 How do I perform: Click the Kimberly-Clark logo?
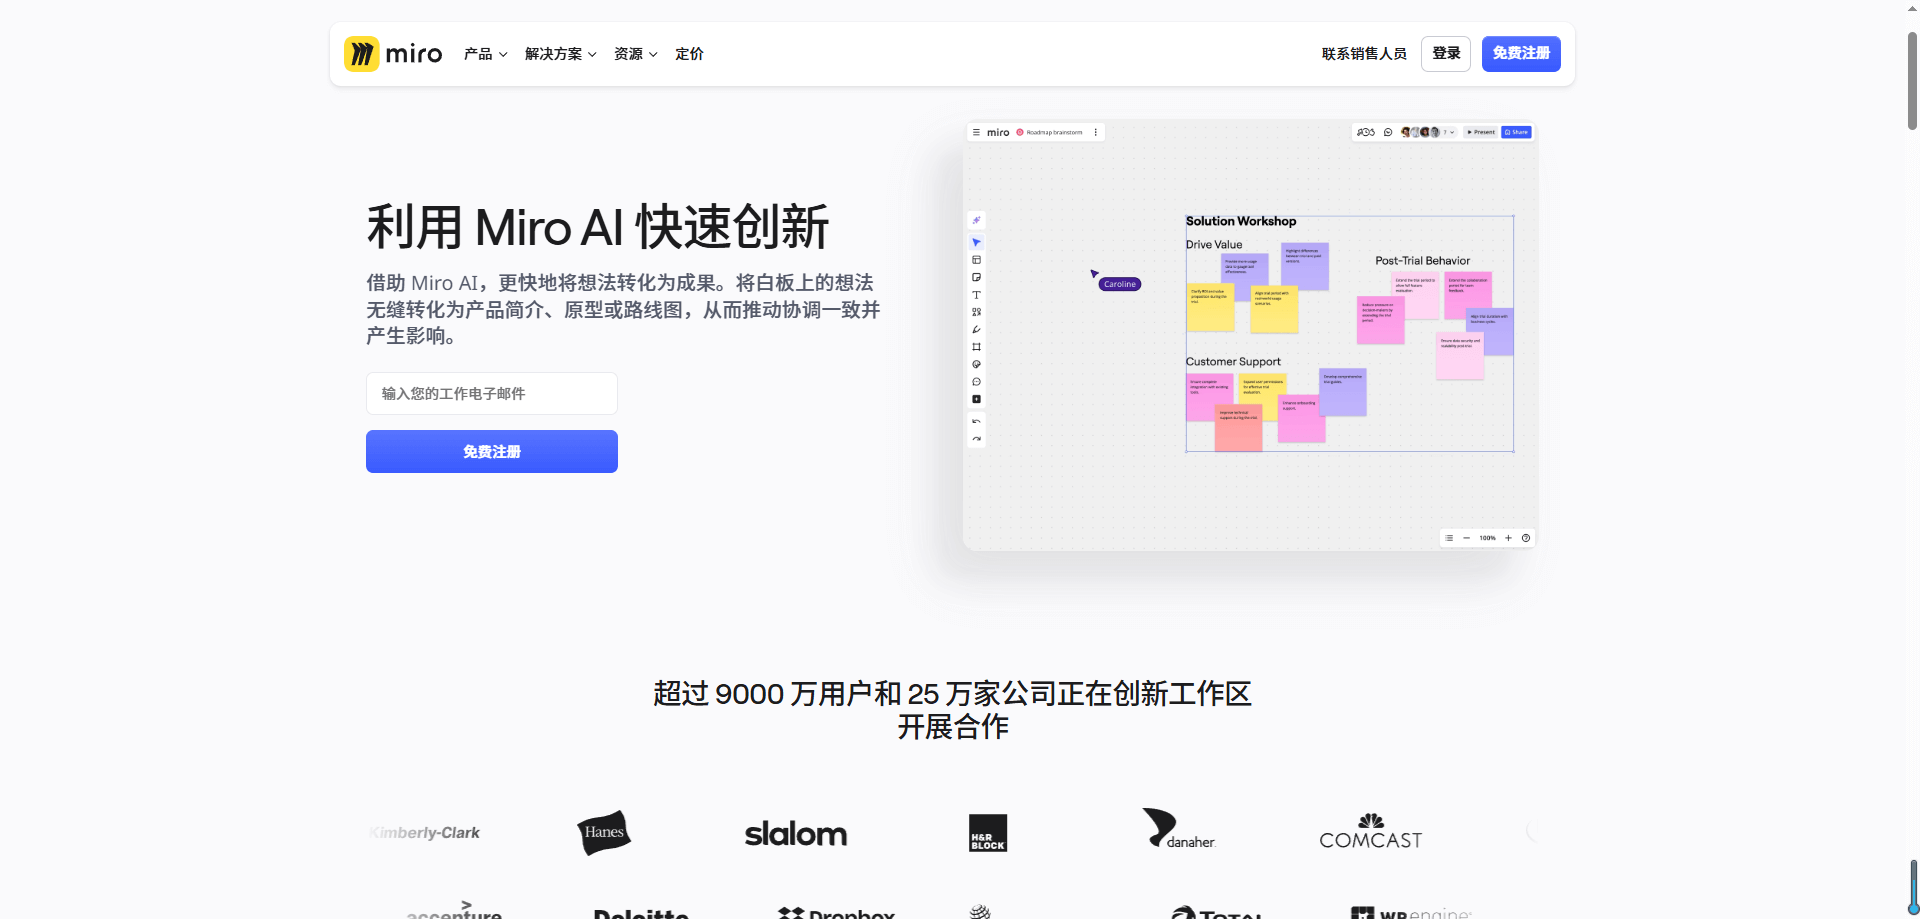point(424,833)
